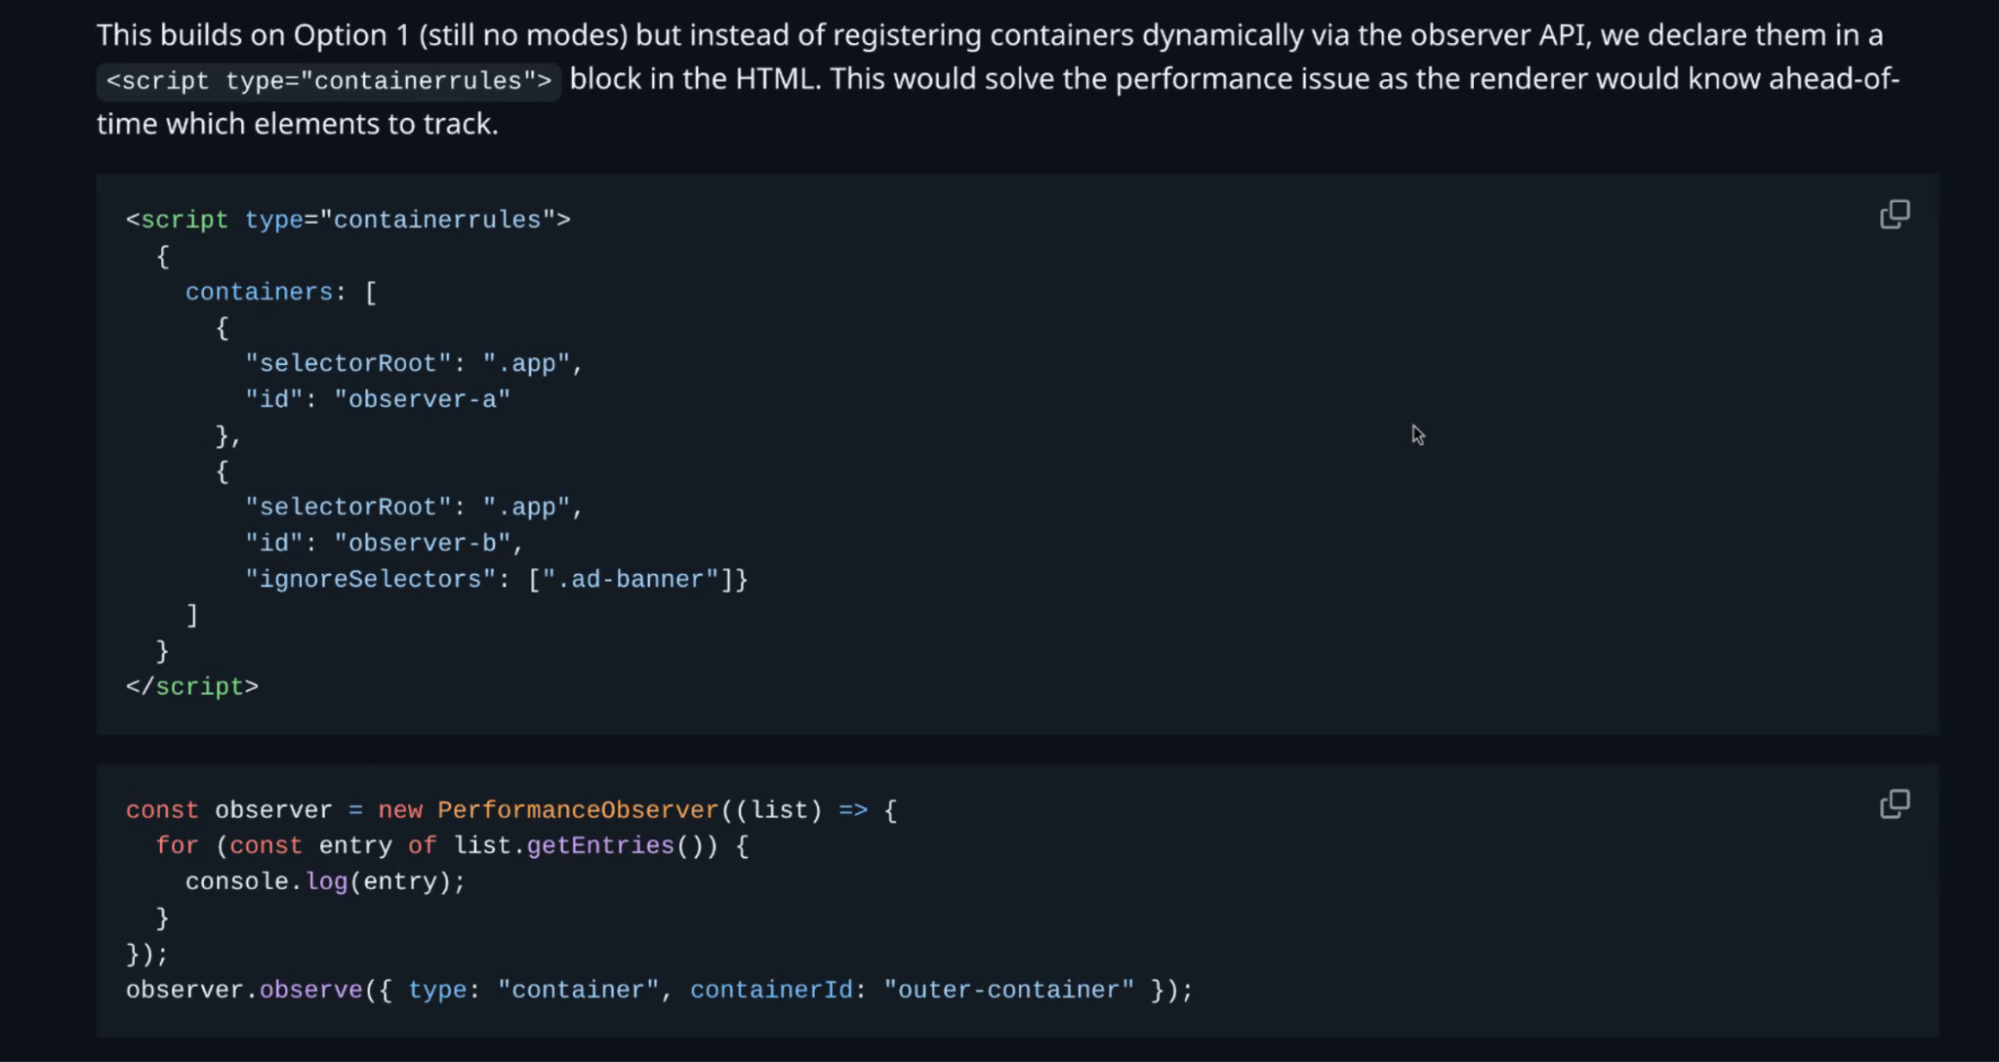Copy the containerrules script code block

click(x=1894, y=214)
